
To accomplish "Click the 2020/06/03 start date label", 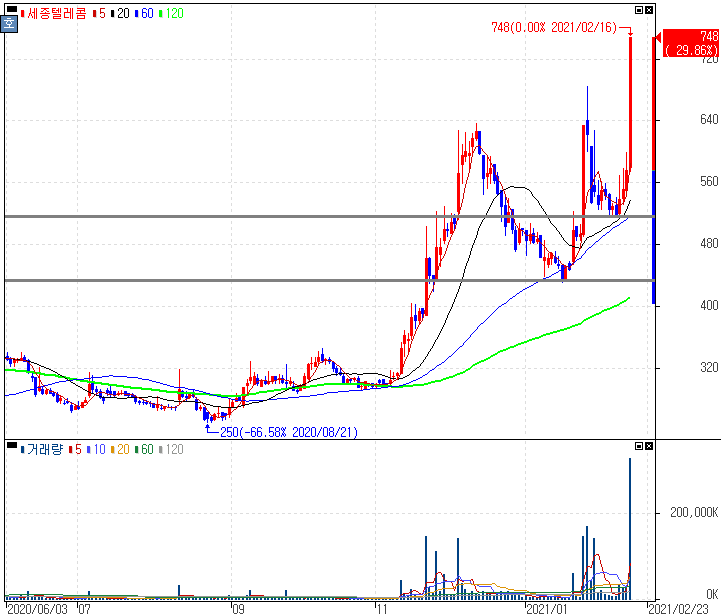I will 38,609.
